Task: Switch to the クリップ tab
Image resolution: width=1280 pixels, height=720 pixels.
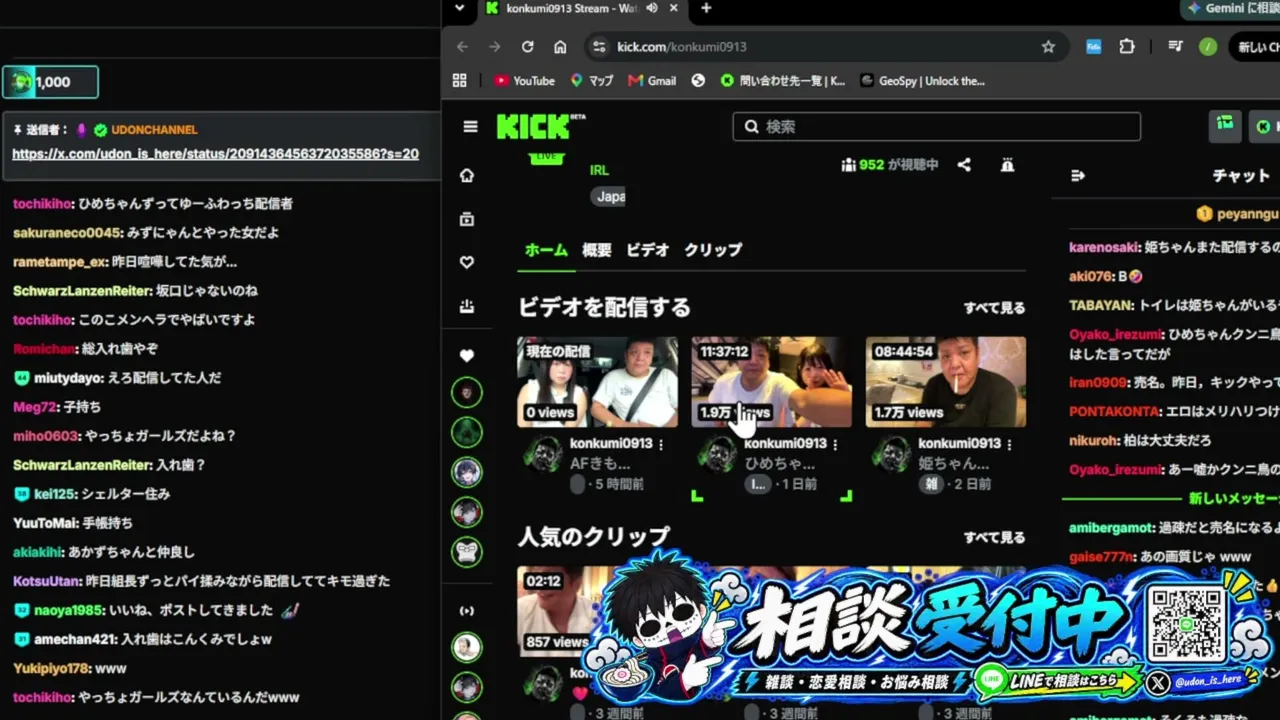Action: coord(713,250)
